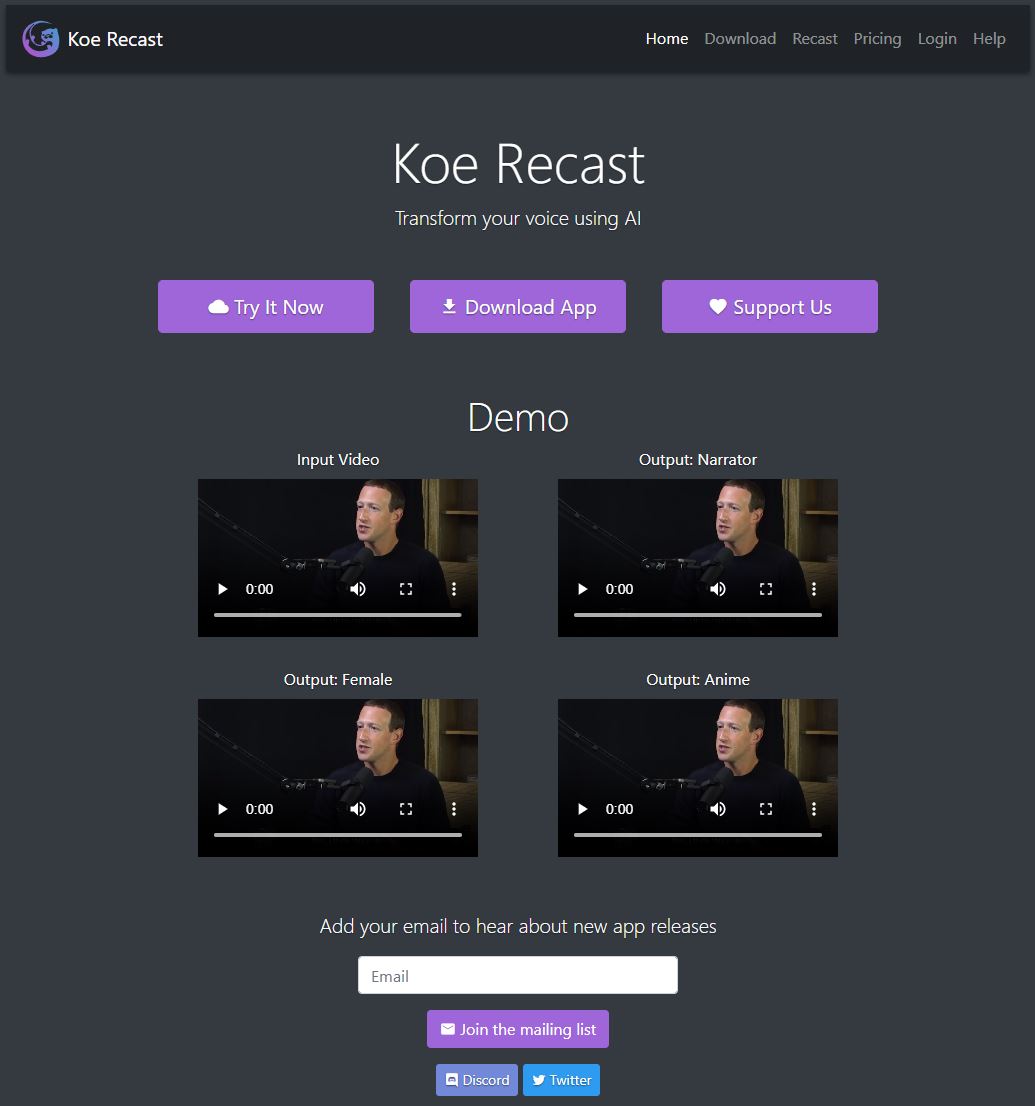Open the Login page
The image size is (1035, 1106).
click(937, 39)
